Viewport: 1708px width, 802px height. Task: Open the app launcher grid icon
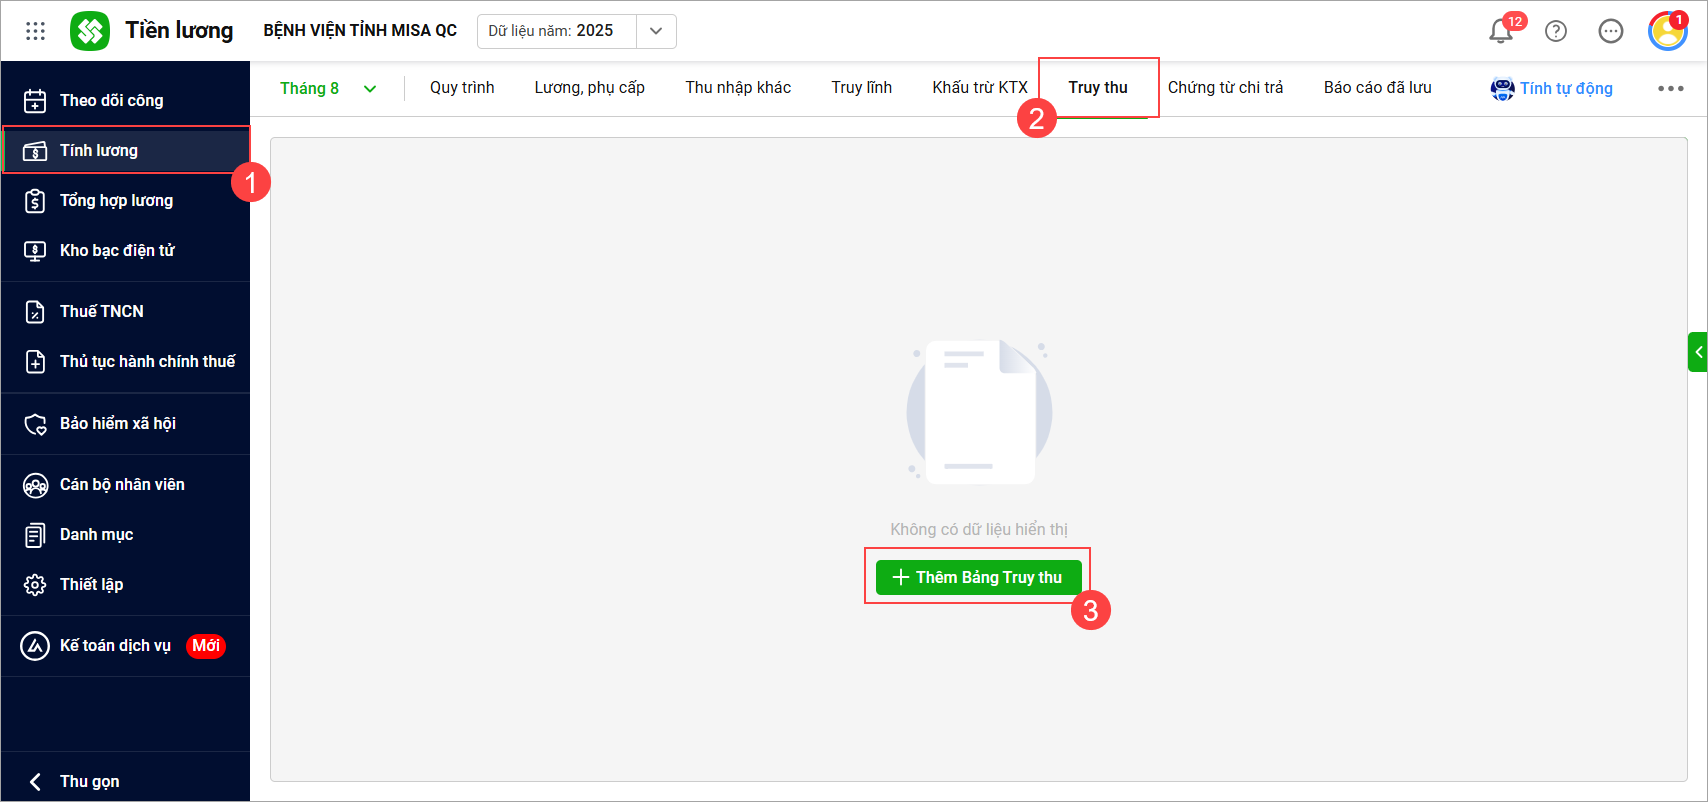35,31
